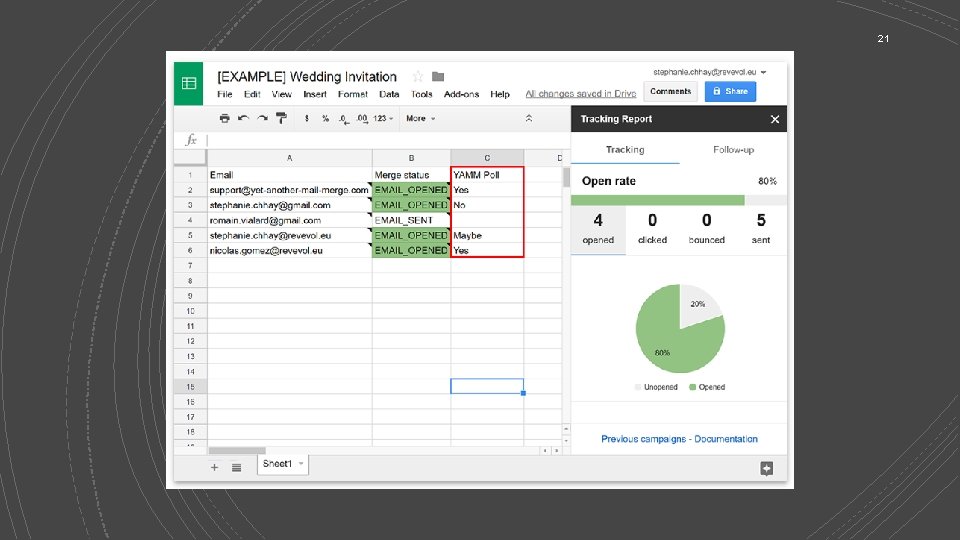
Task: Click the vertical scrollbar thumb
Action: coord(566,178)
